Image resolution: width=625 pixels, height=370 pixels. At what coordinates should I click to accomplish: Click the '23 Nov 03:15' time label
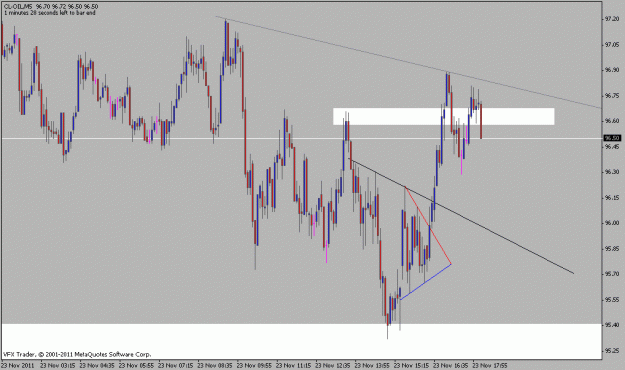point(57,365)
